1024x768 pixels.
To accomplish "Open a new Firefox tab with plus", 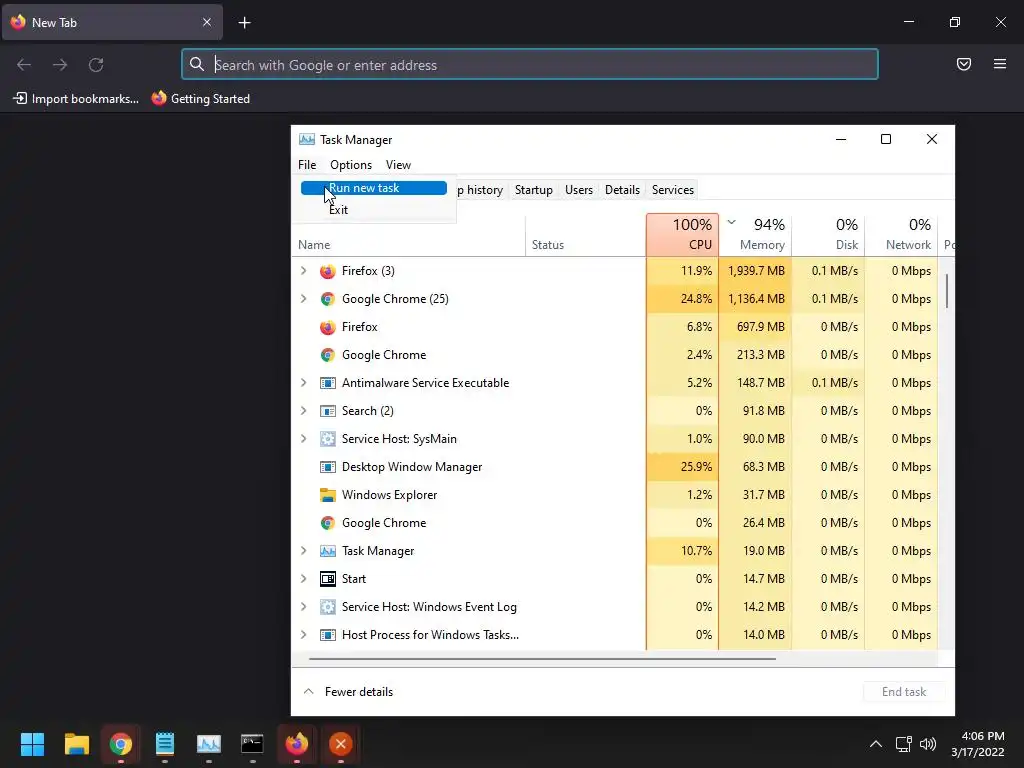I will point(244,23).
